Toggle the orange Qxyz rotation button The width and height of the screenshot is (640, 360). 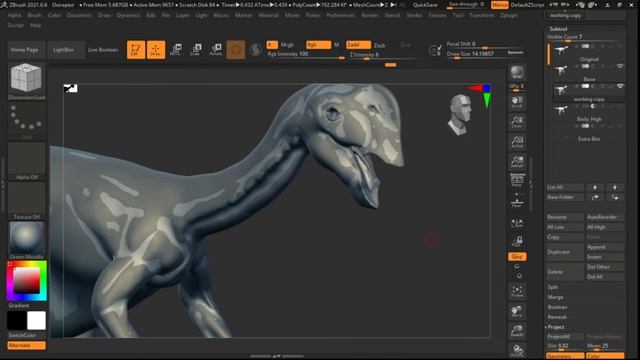point(517,256)
